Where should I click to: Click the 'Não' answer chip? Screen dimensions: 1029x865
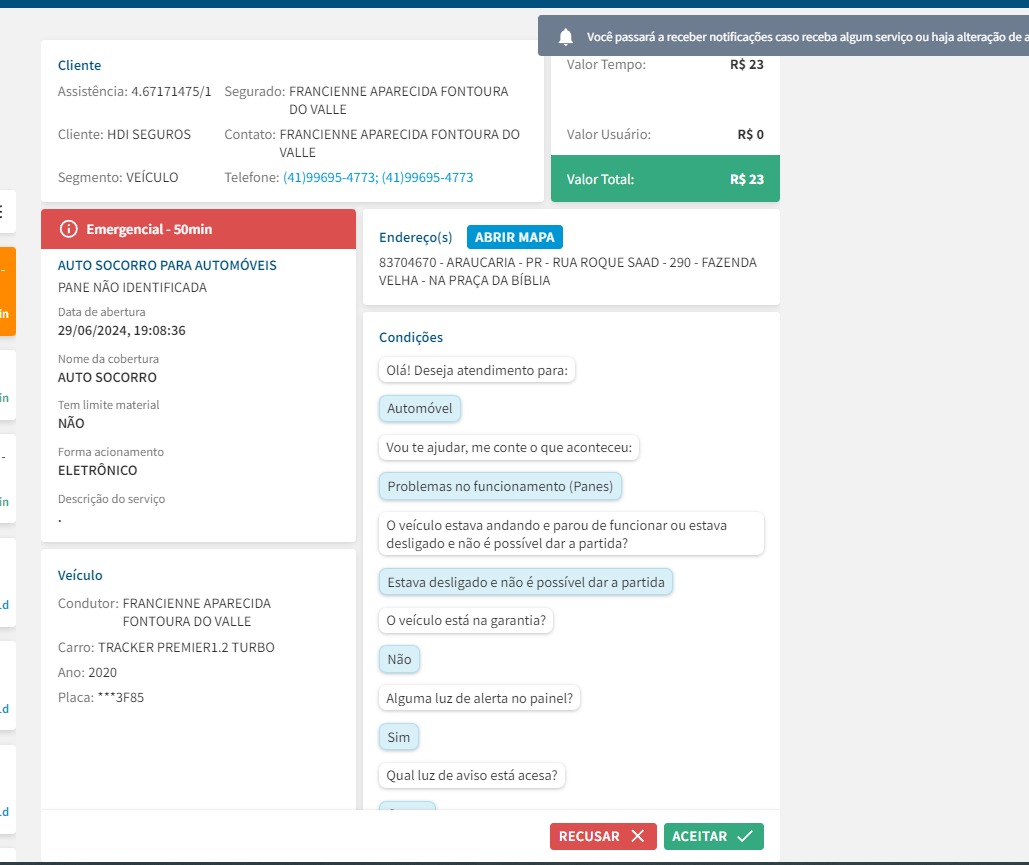pyautogui.click(x=399, y=660)
